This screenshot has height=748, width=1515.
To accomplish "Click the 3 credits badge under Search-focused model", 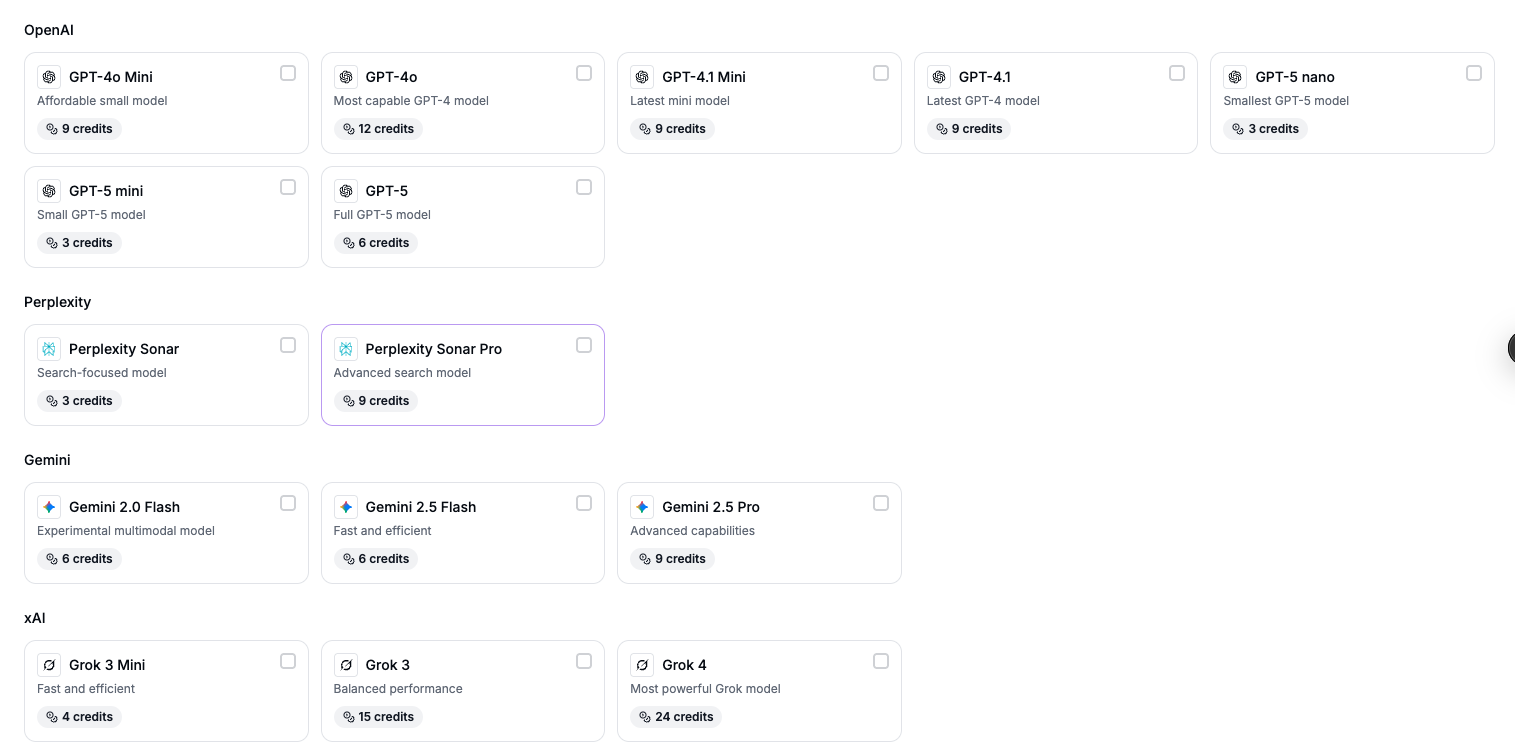I will click(x=79, y=401).
